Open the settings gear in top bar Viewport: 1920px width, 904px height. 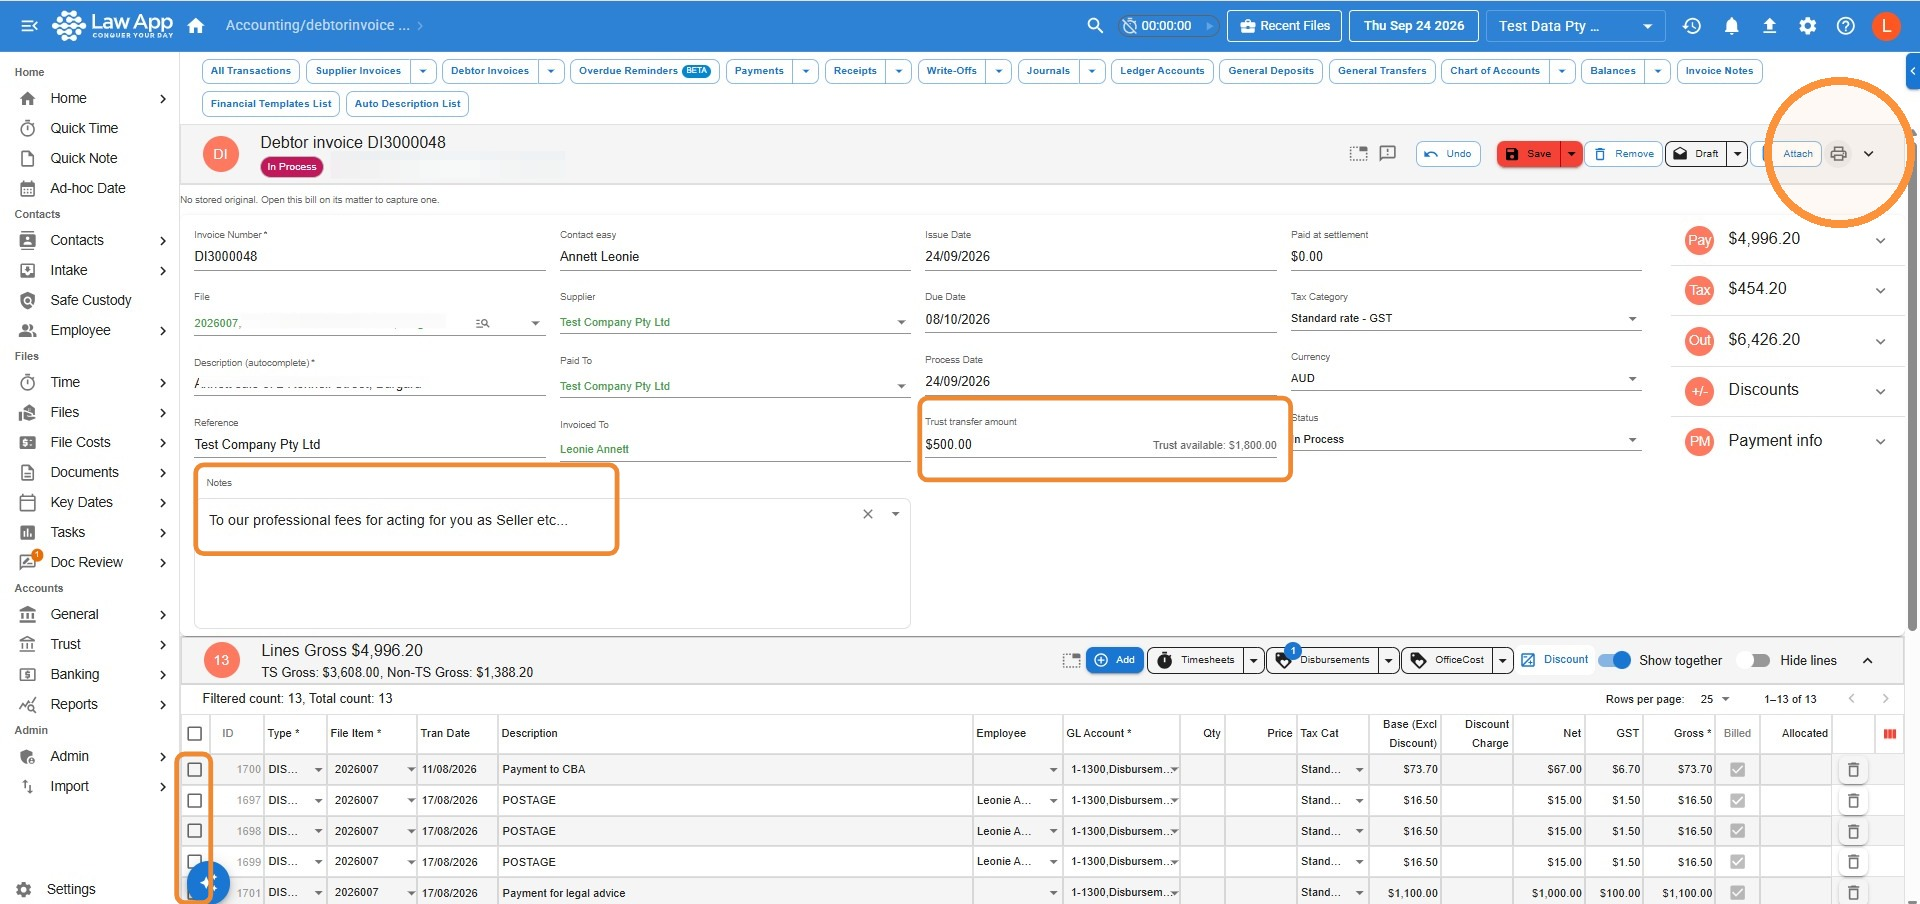pyautogui.click(x=1808, y=26)
